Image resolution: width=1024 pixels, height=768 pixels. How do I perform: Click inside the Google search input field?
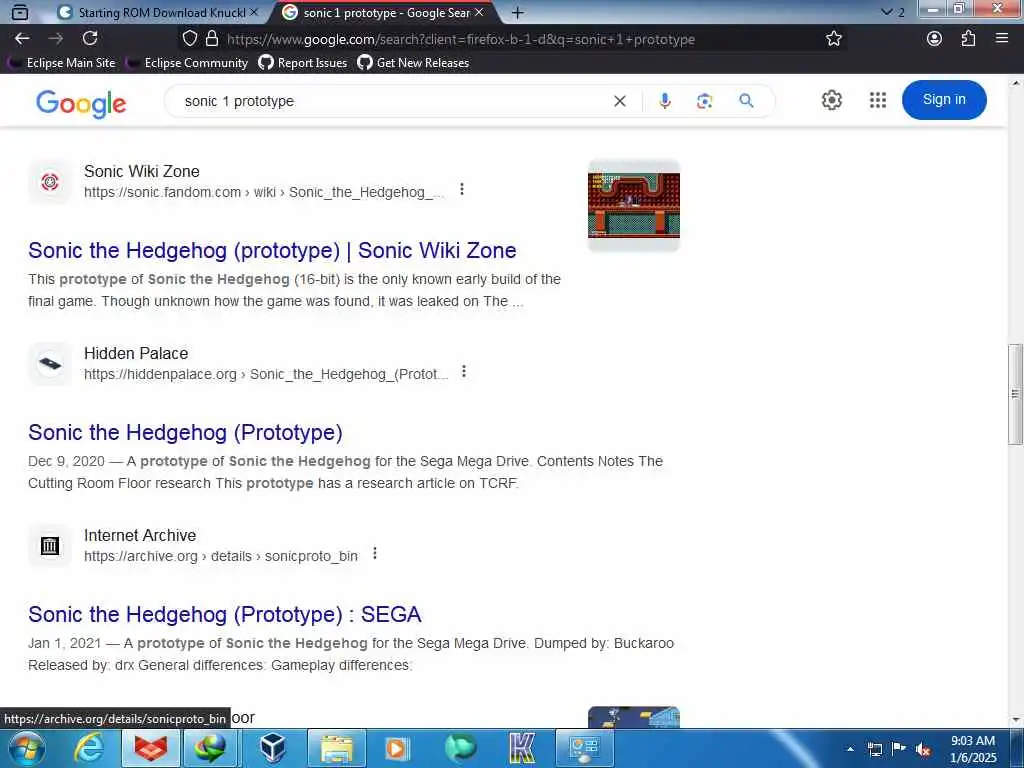(x=392, y=101)
